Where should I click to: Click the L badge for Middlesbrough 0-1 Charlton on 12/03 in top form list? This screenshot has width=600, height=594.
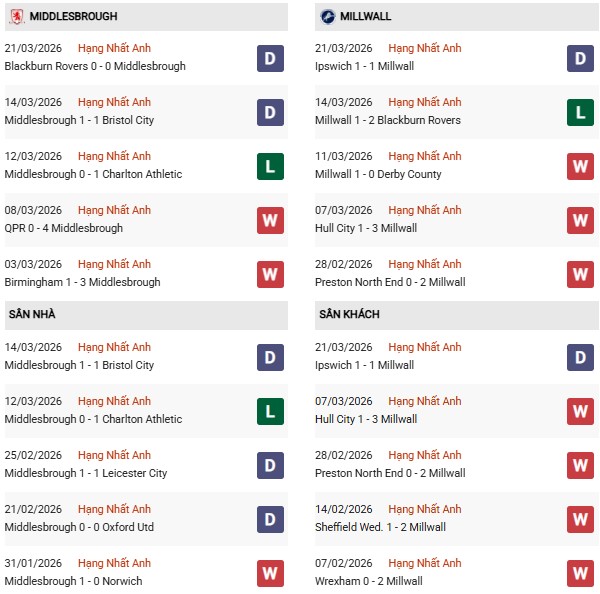[269, 166]
